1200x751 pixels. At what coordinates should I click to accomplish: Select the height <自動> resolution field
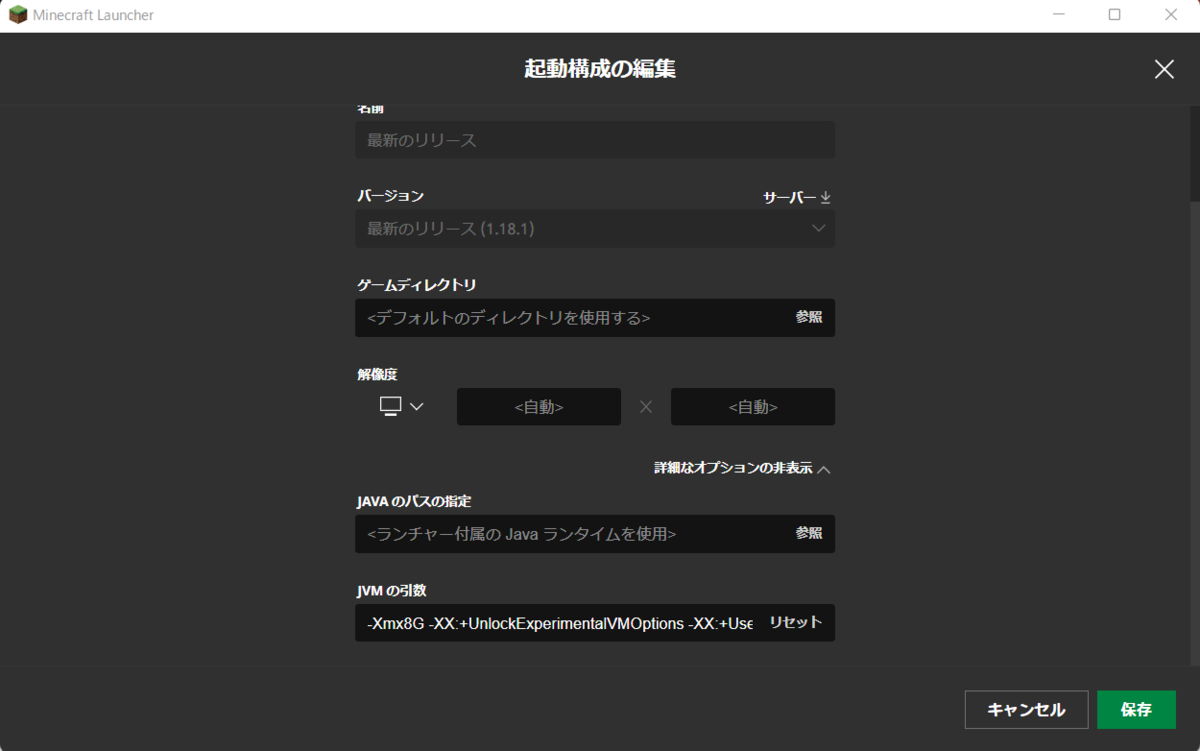752,406
